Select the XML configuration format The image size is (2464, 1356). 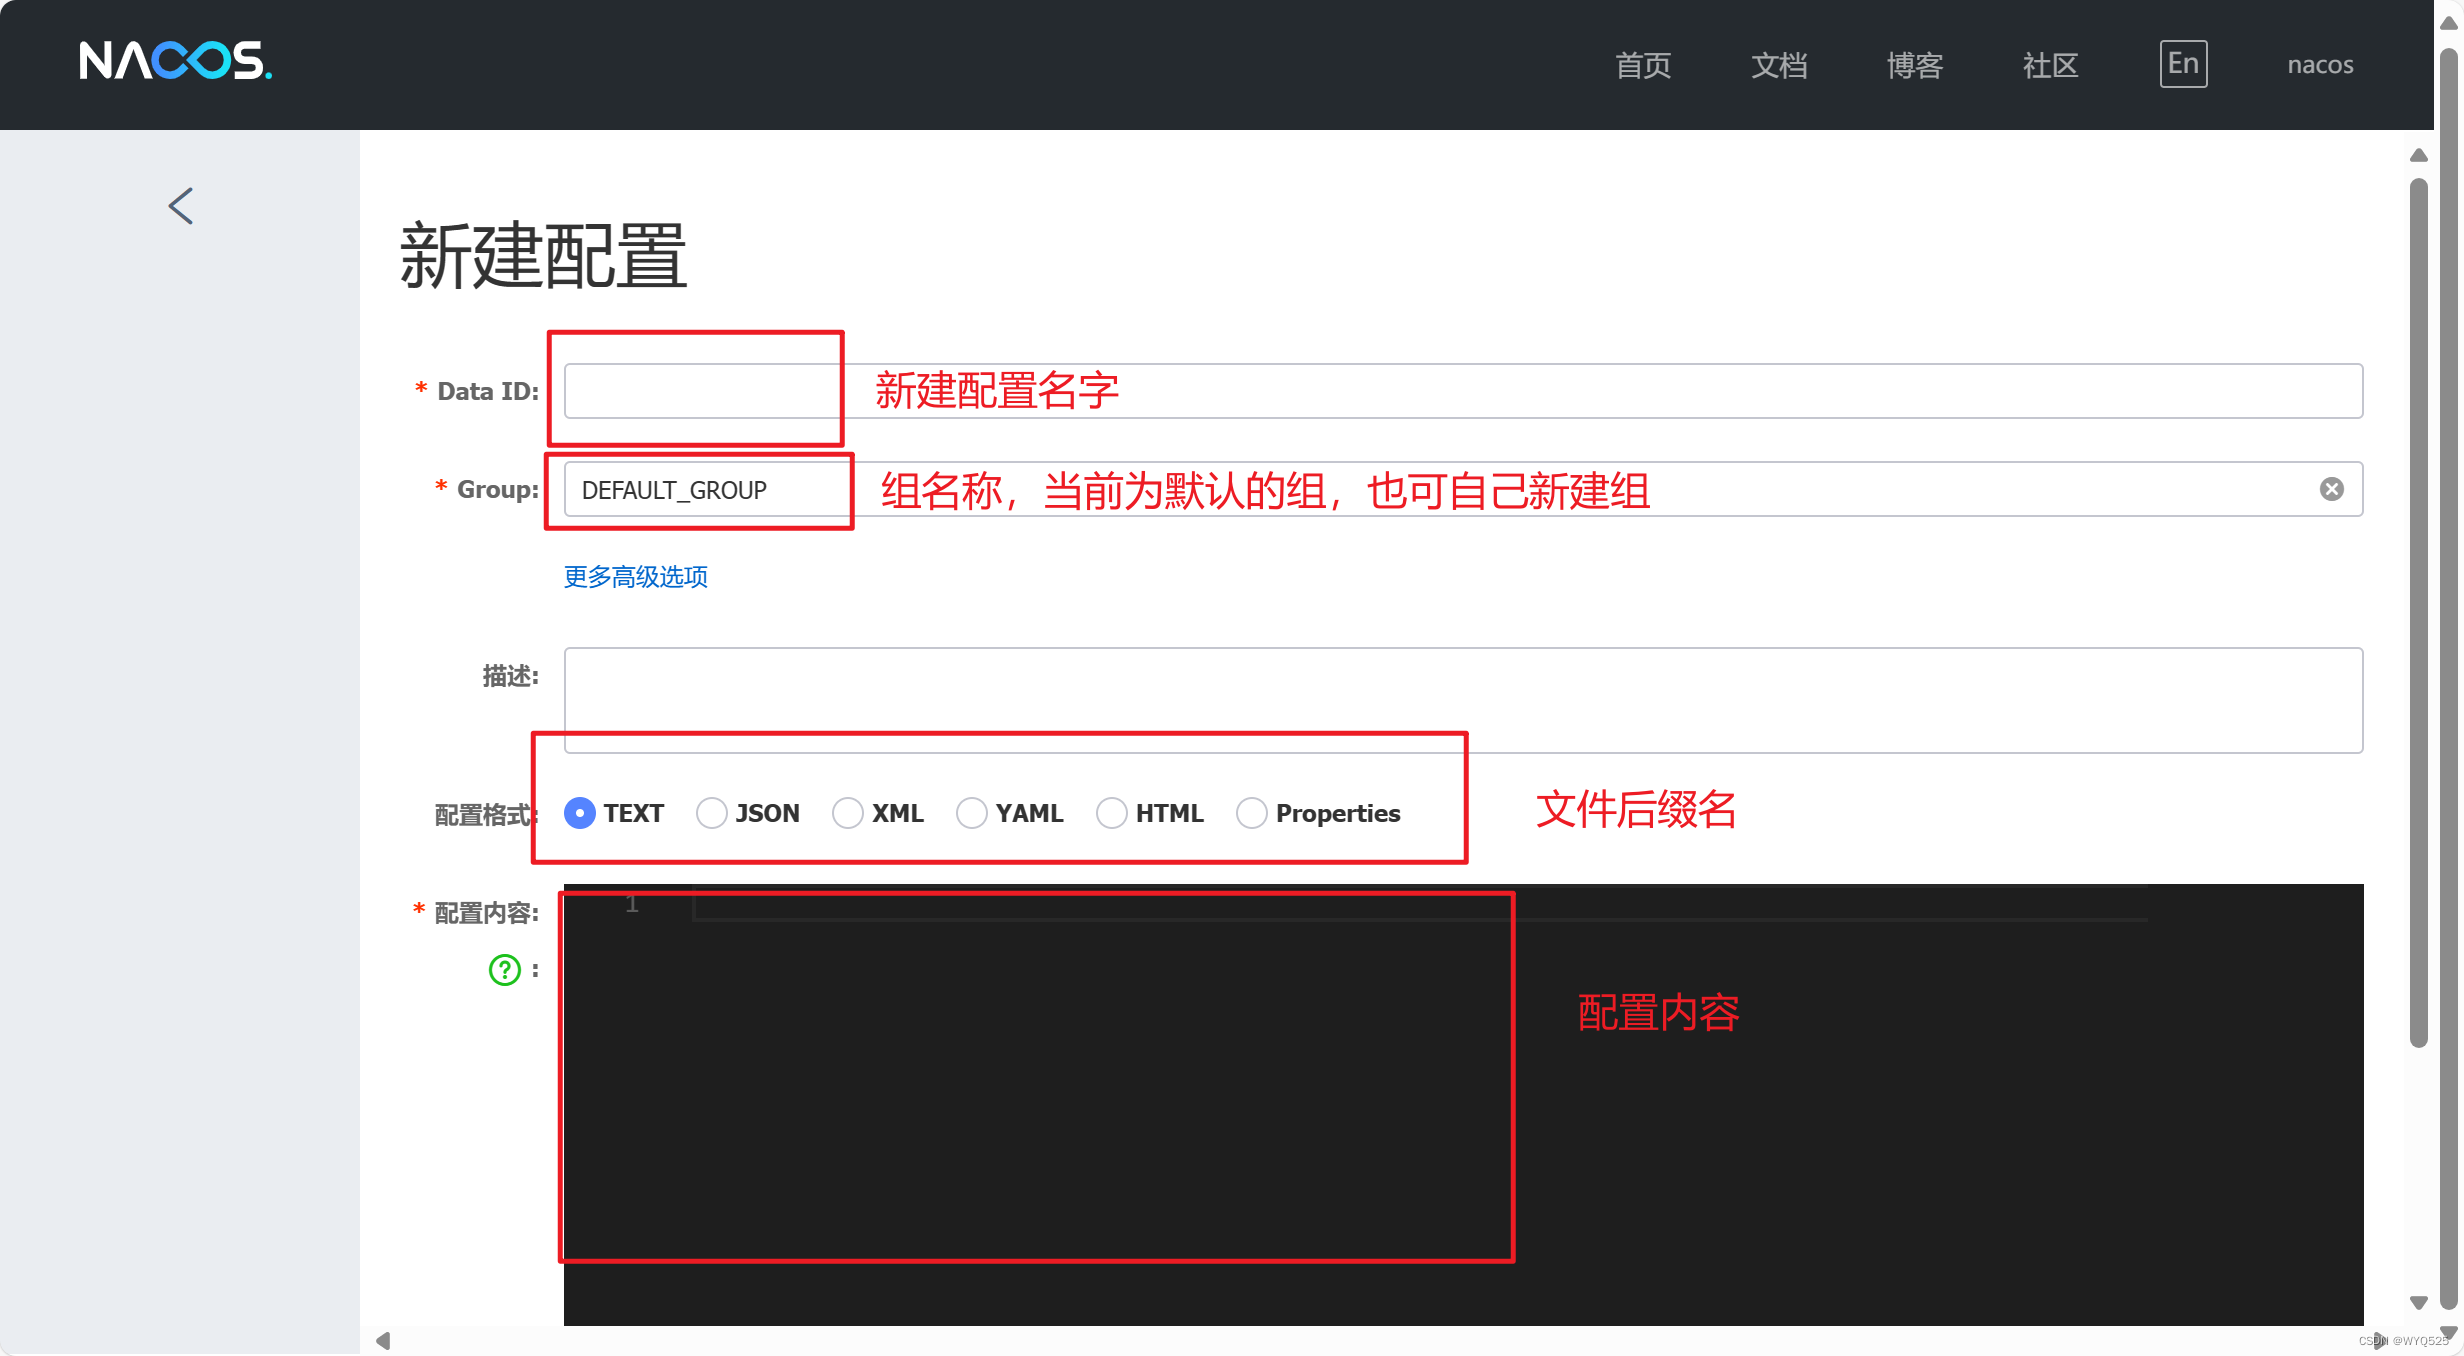(848, 813)
